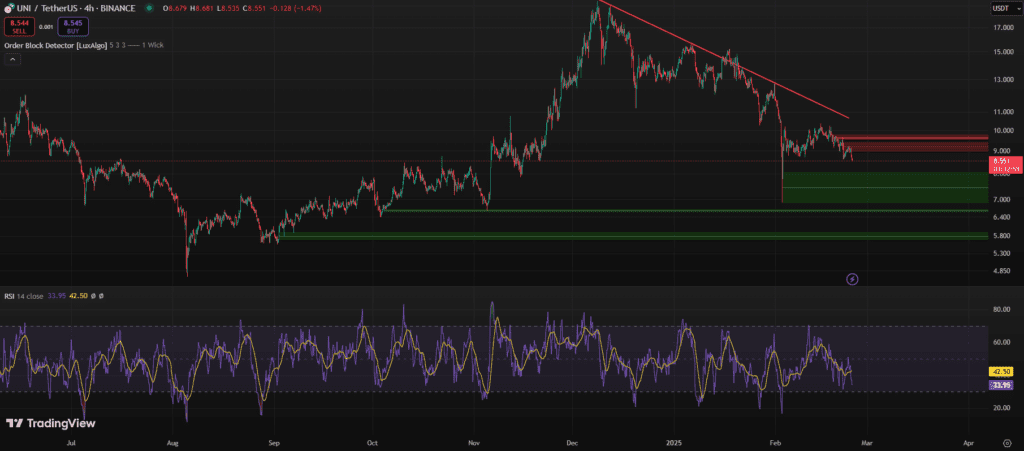The height and width of the screenshot is (451, 1024).
Task: Open the USDT currency dropdown
Action: (999, 9)
